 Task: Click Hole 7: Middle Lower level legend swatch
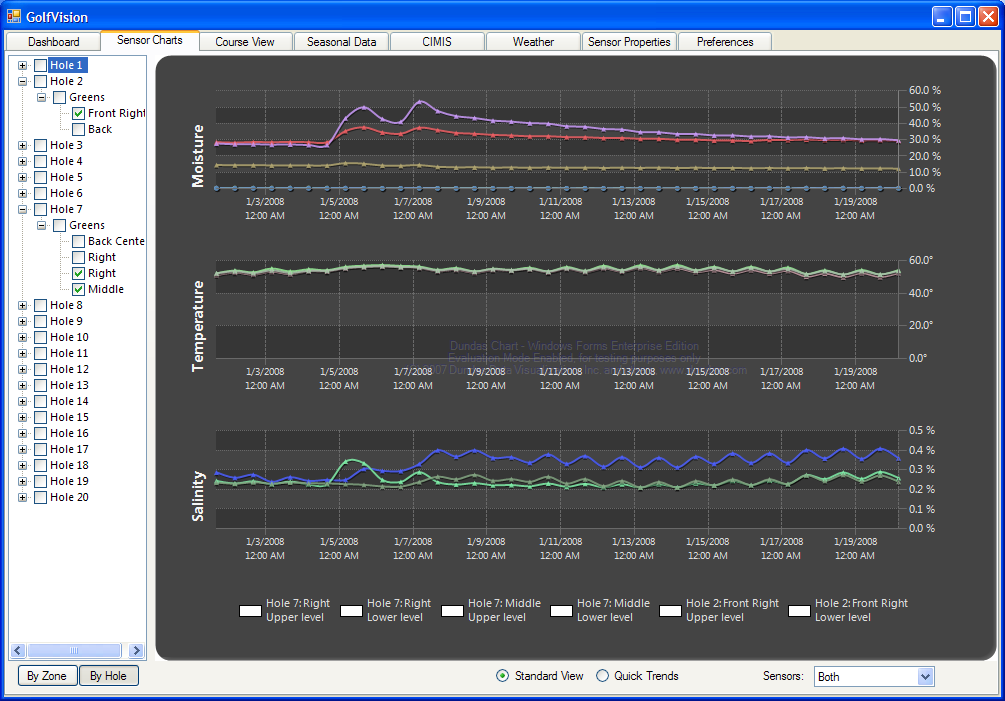561,611
